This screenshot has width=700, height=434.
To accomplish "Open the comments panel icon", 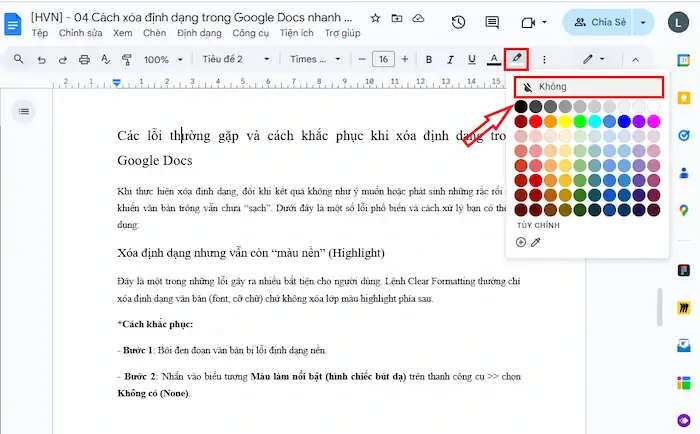I will click(492, 22).
